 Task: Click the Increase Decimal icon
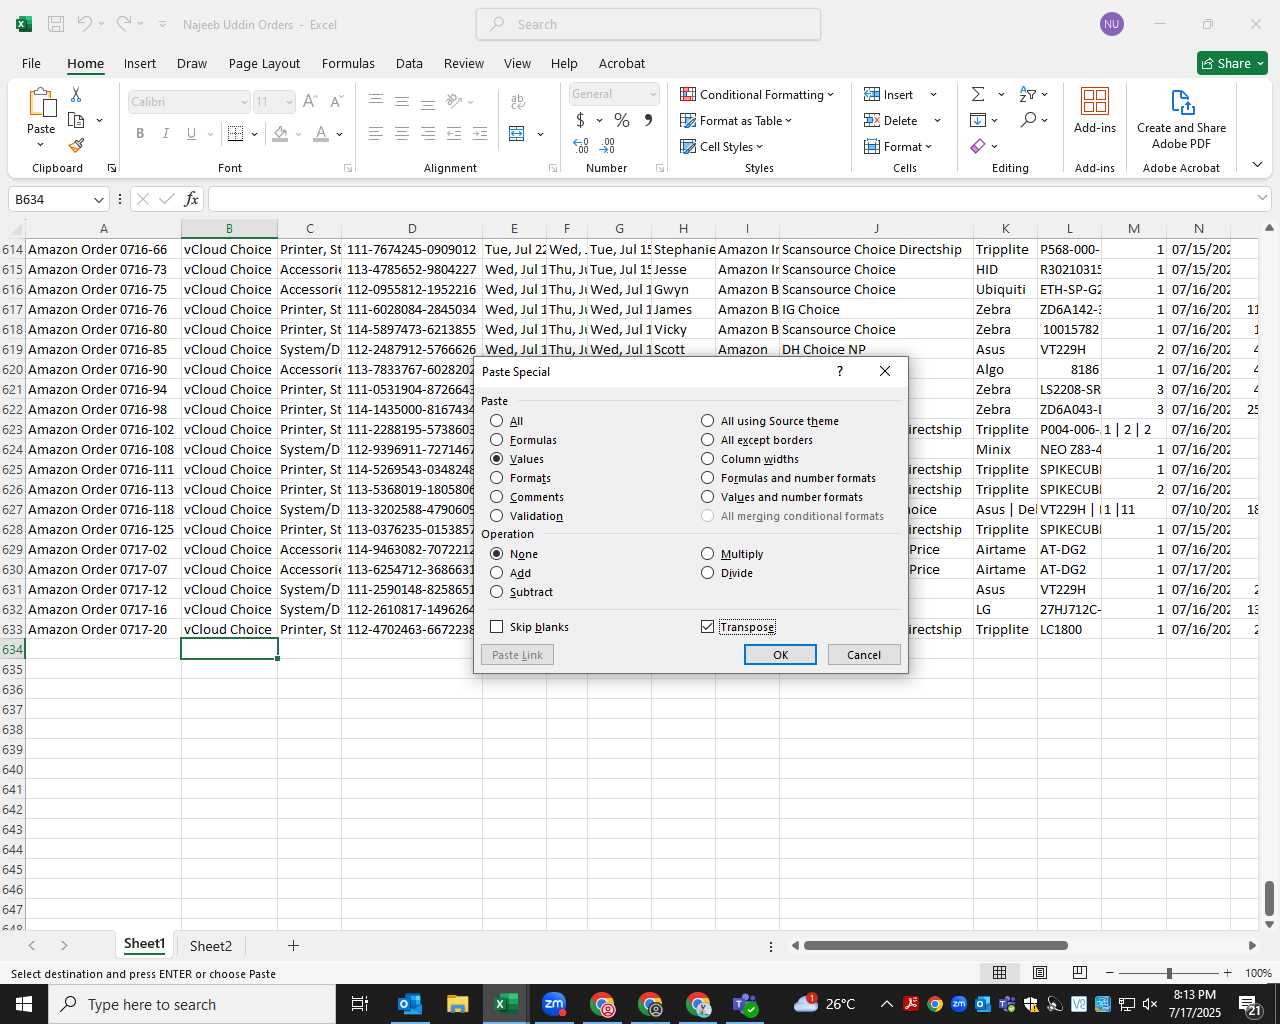[581, 146]
